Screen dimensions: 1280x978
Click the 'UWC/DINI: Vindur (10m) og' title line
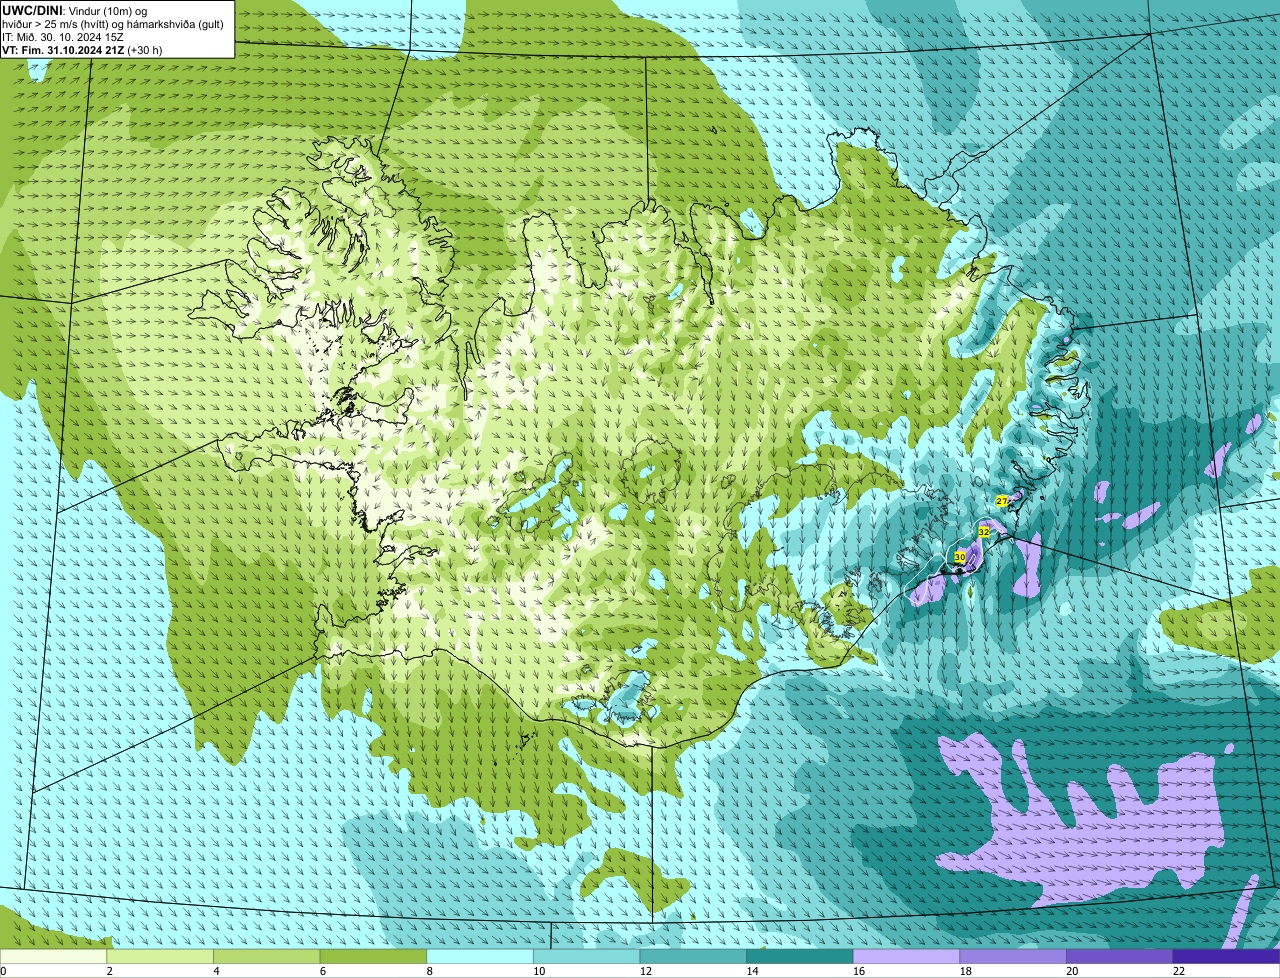(x=75, y=10)
